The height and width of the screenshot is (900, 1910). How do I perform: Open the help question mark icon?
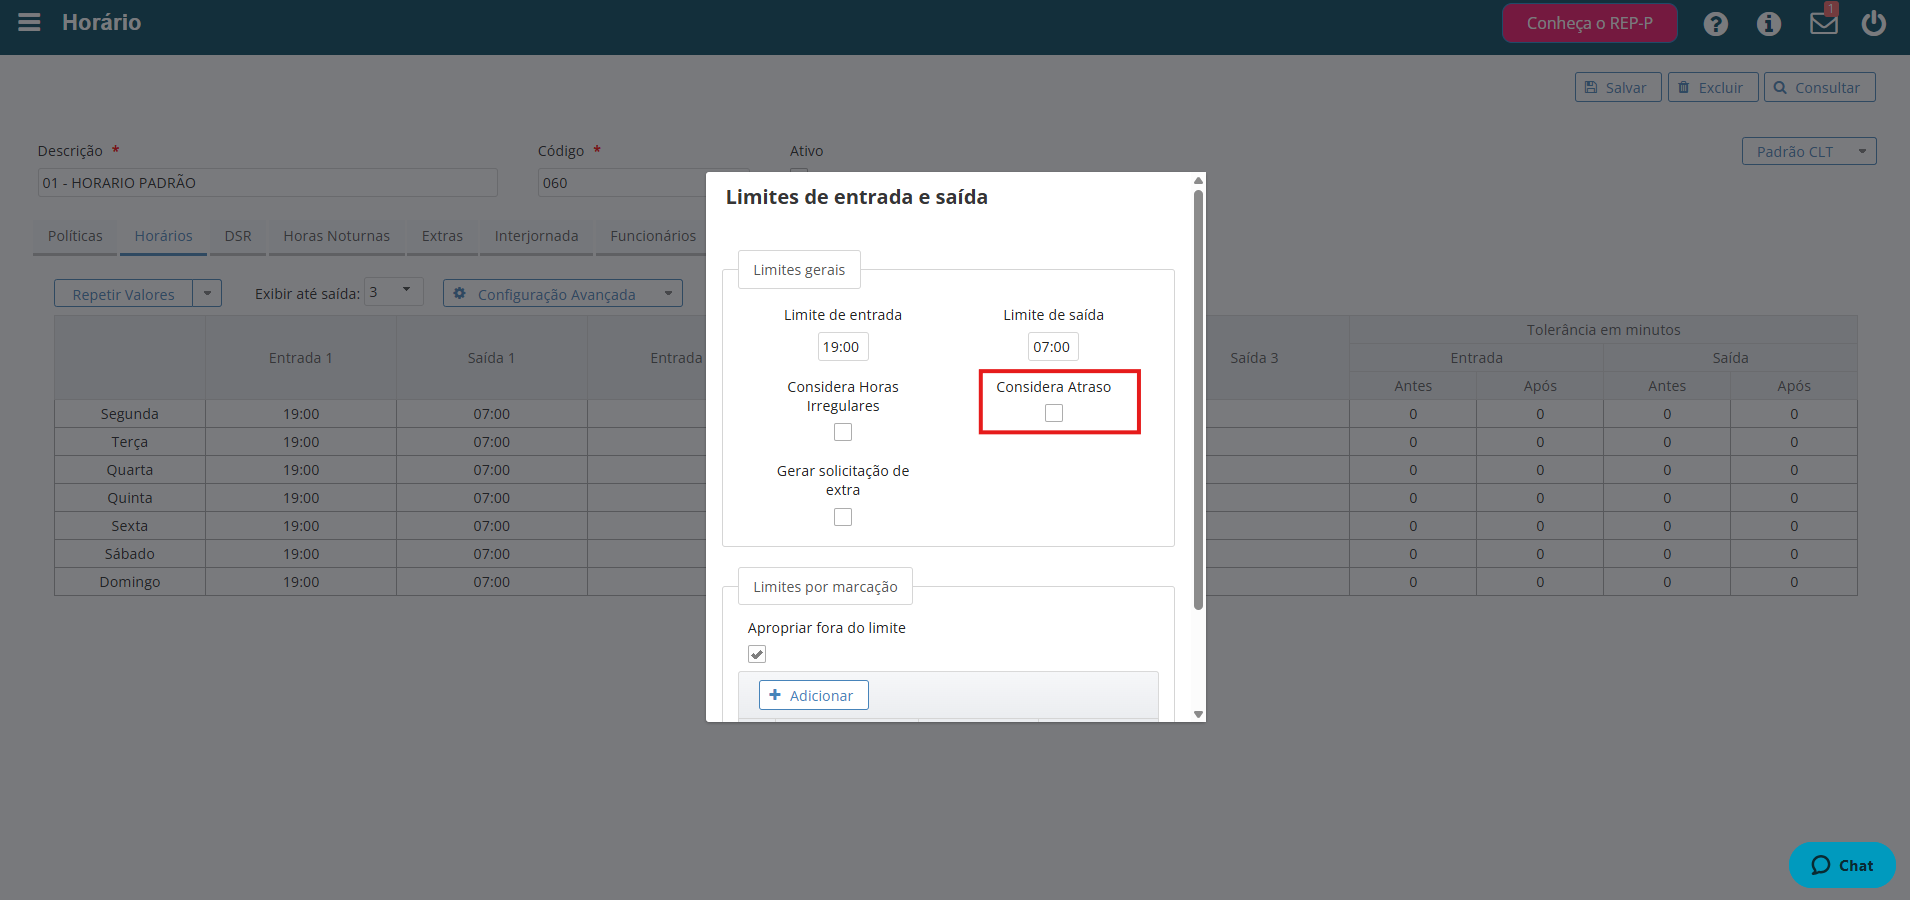(x=1716, y=24)
